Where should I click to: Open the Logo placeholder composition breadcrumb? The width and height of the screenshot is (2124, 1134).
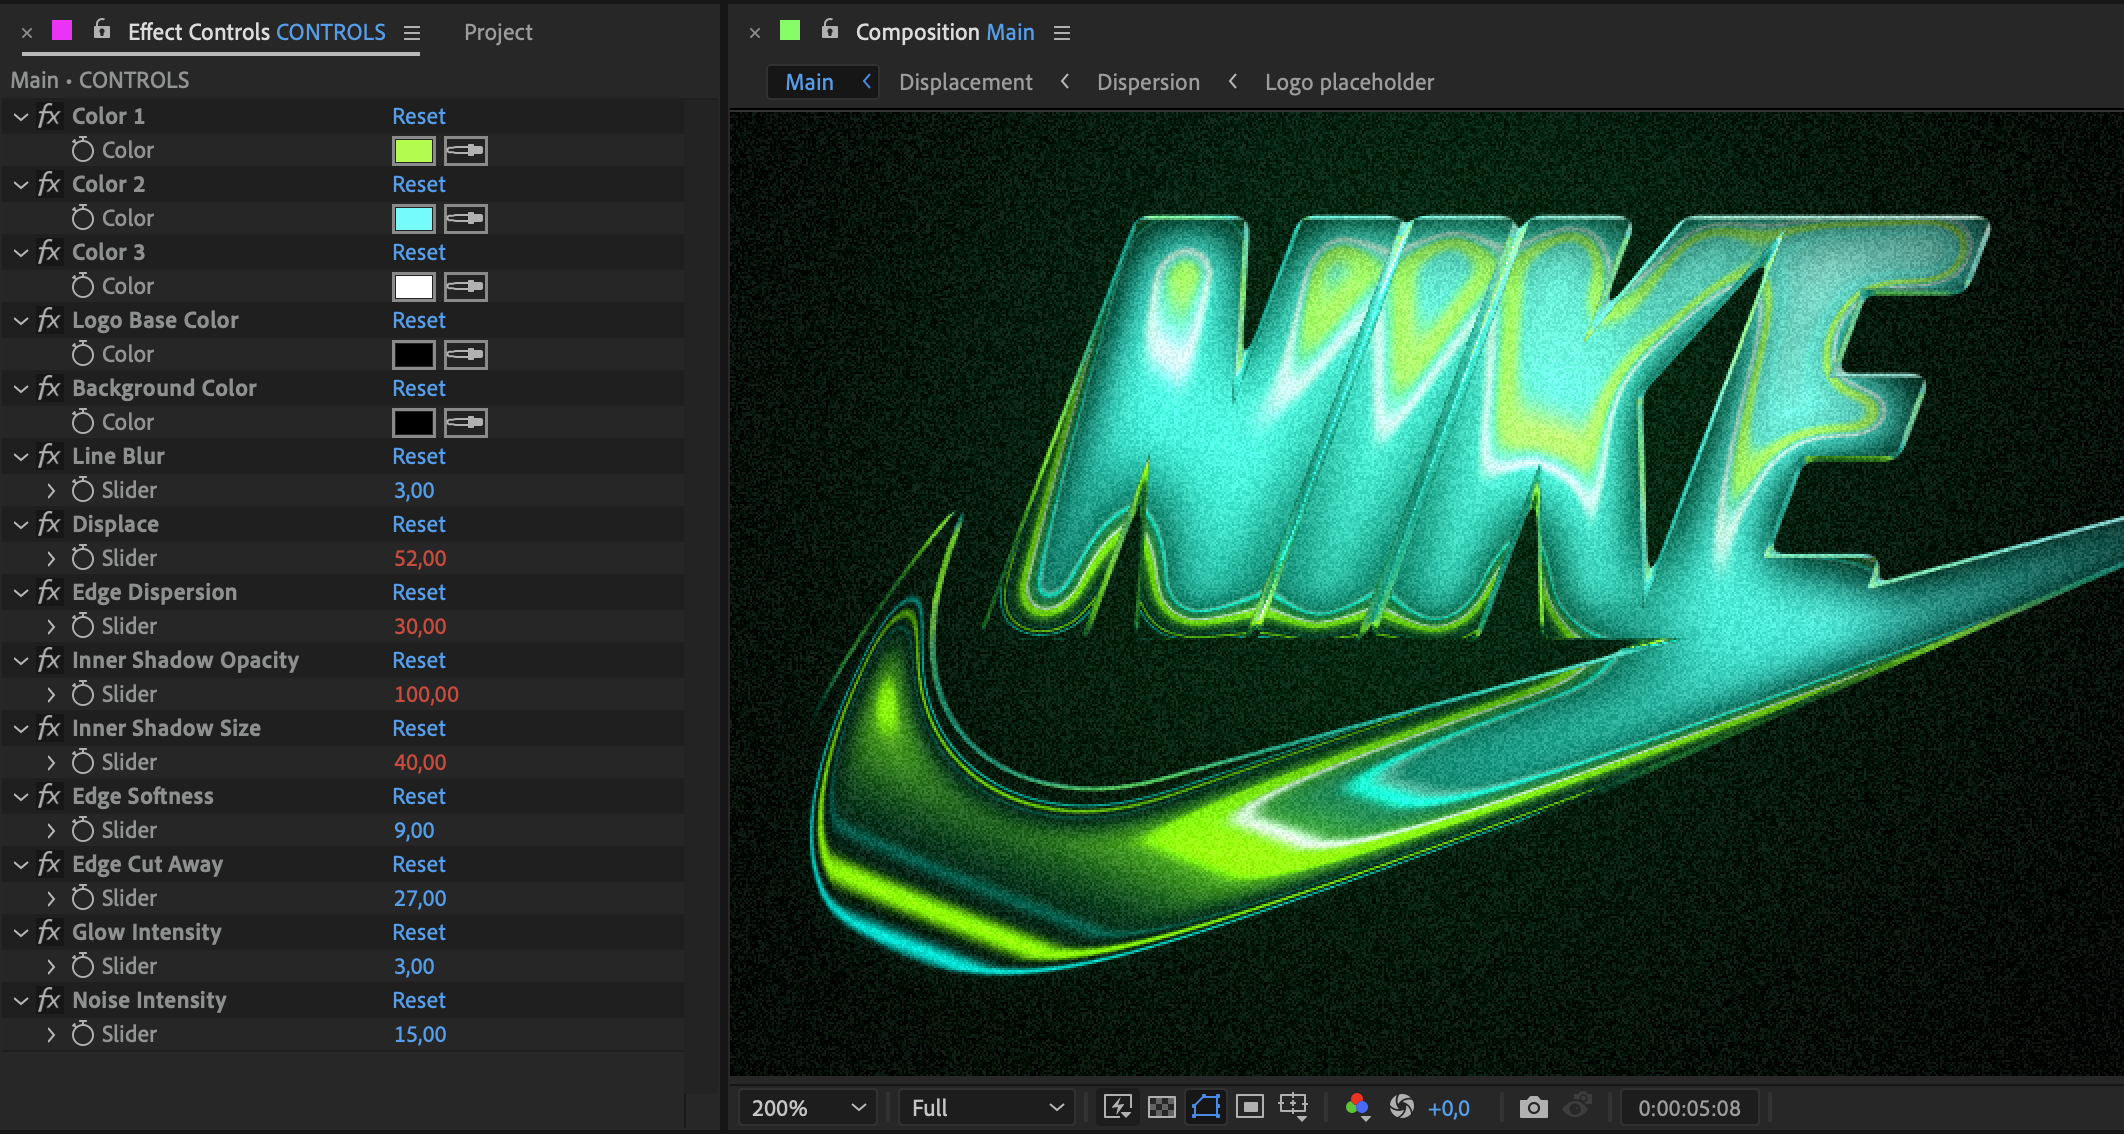point(1349,82)
